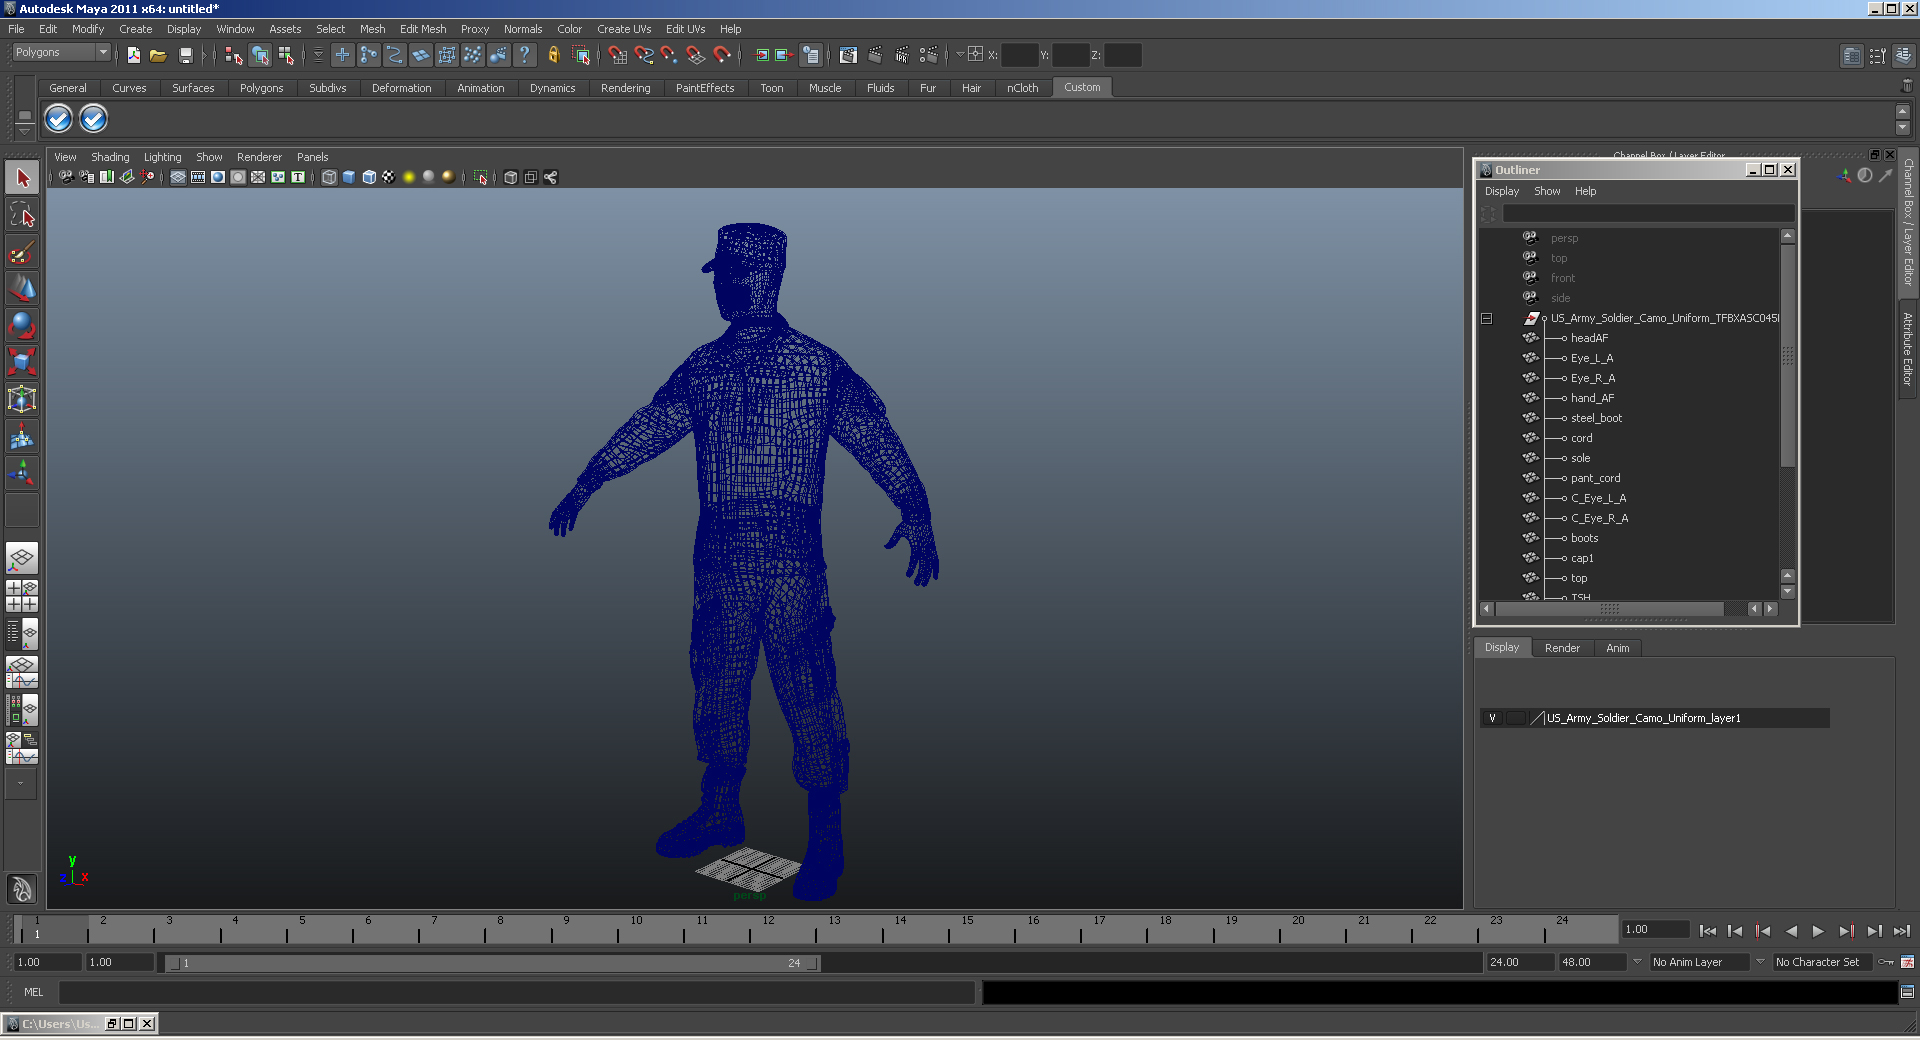Click the current frame field 1.00
Image resolution: width=1920 pixels, height=1040 pixels.
[x=1655, y=930]
